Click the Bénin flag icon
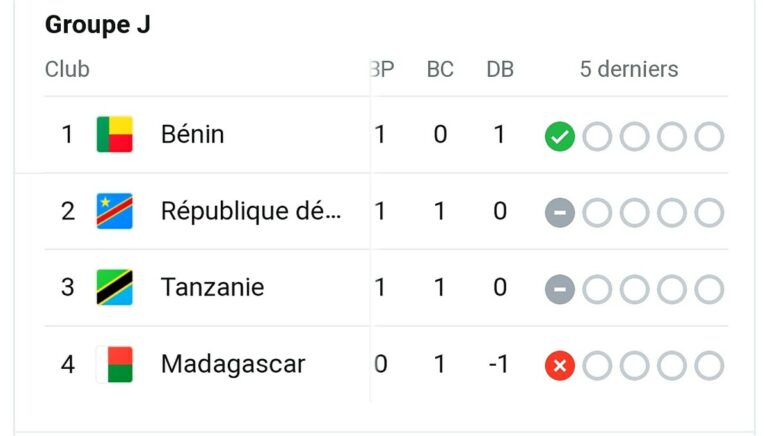 click(114, 134)
